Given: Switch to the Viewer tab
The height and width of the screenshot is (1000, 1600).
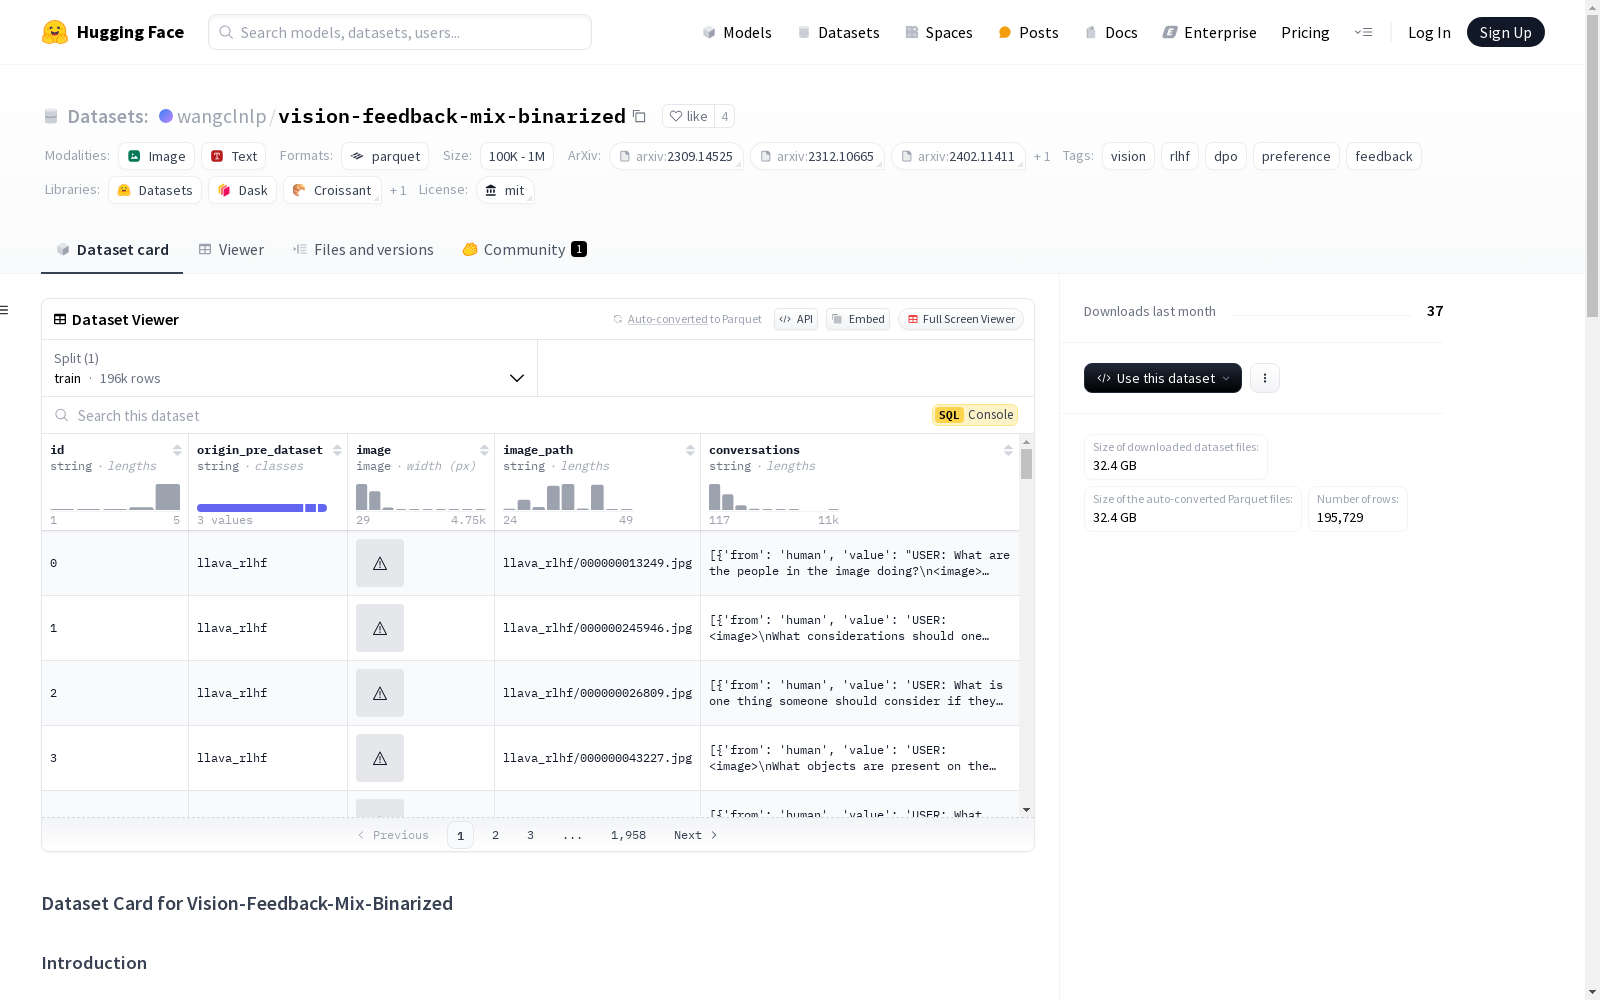Looking at the screenshot, I should [231, 250].
